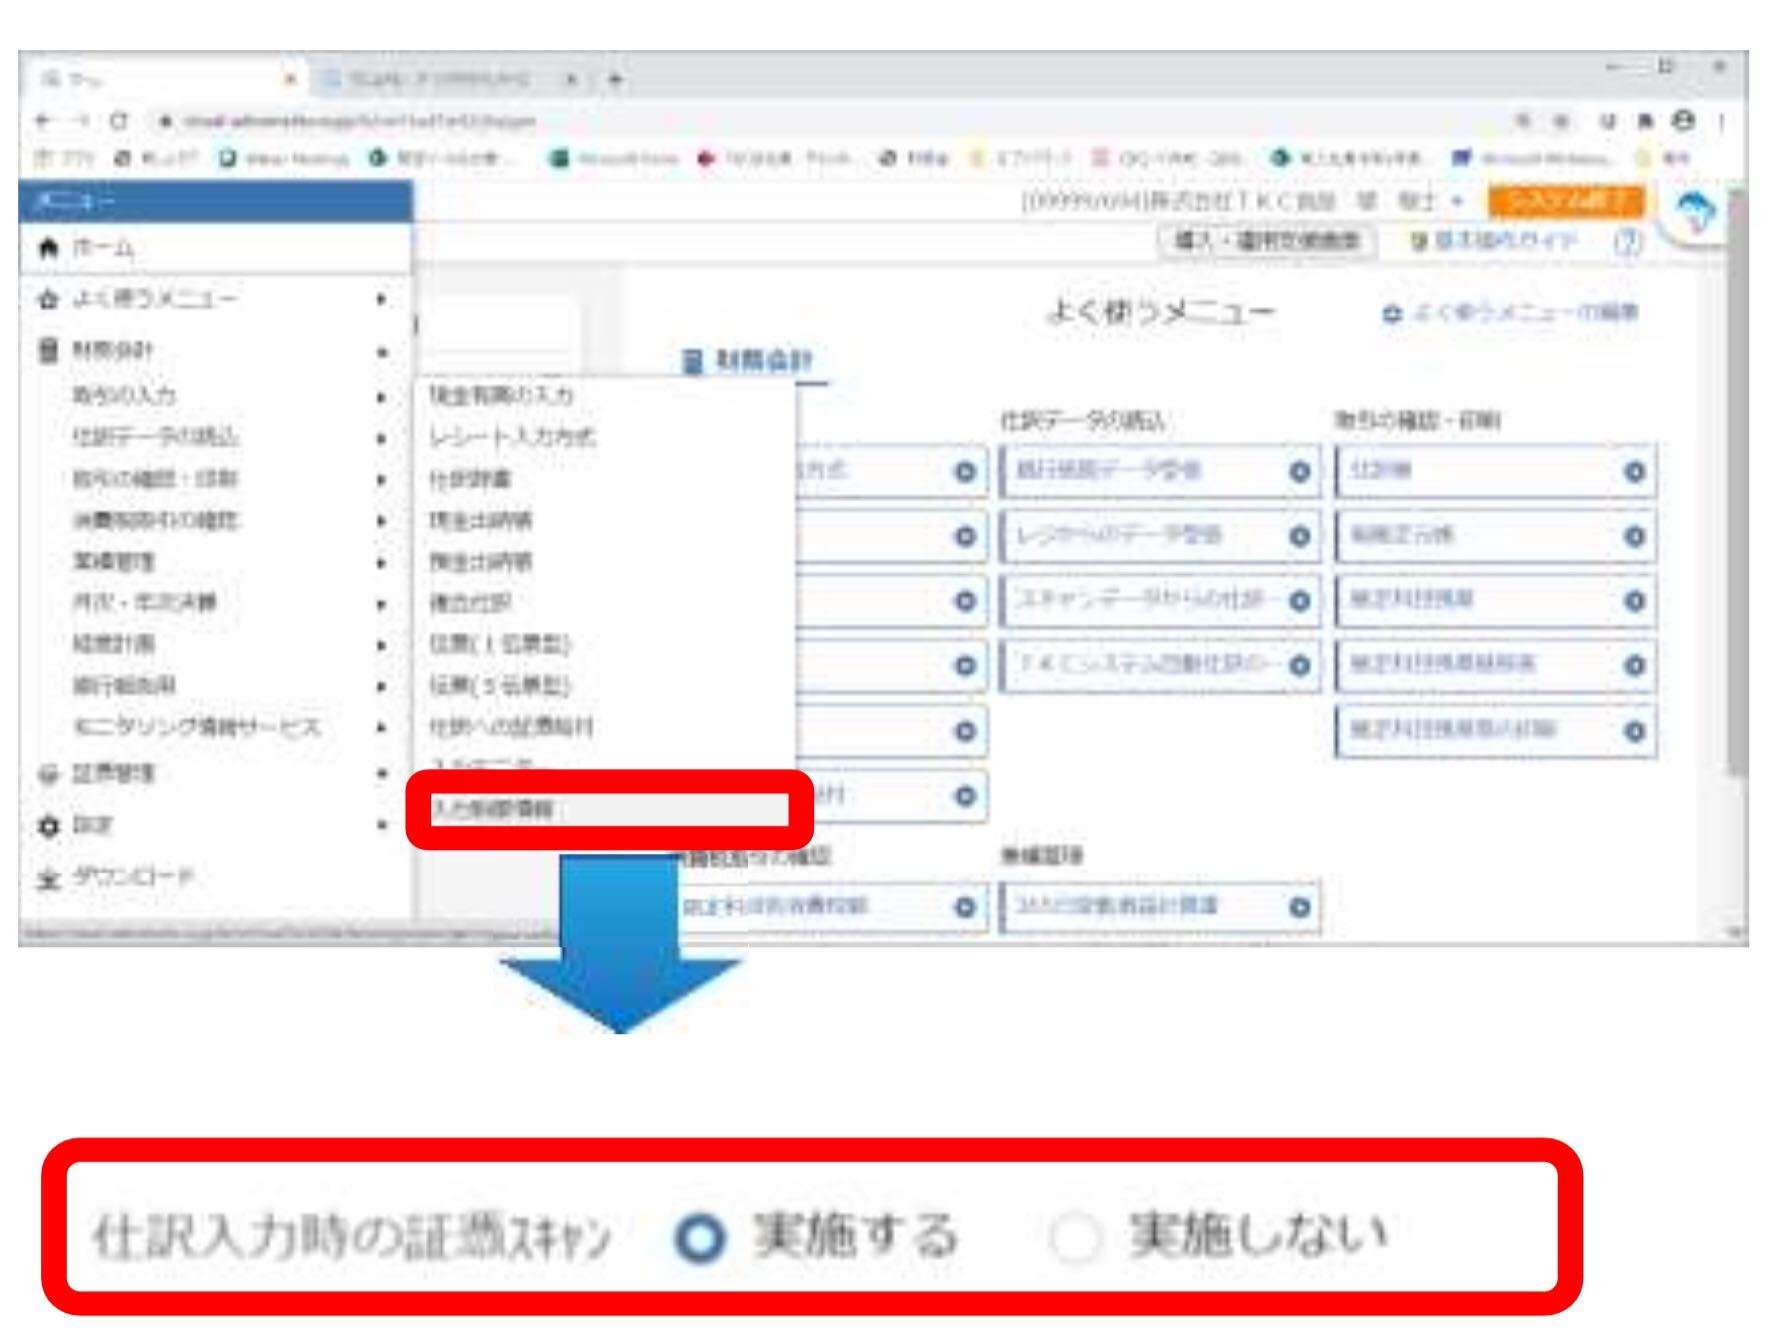Select 現金有高の入力 in the submenu
This screenshot has height=1334, width=1781.
coord(501,395)
